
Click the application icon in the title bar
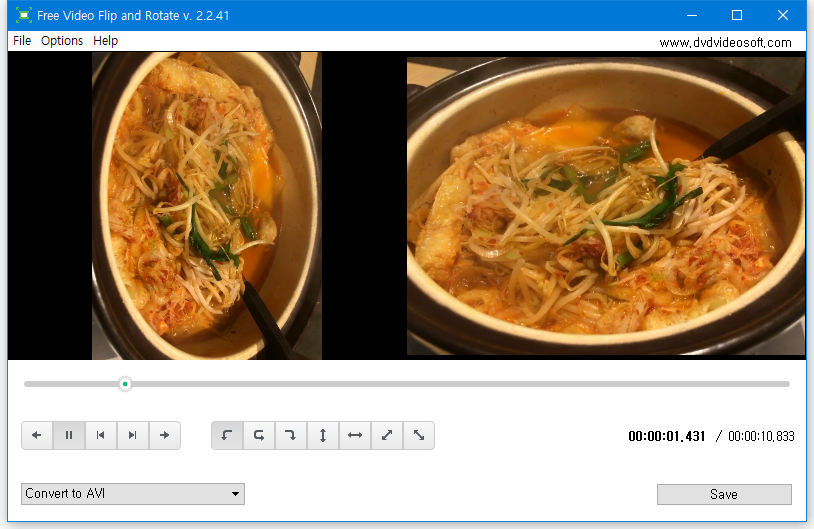pos(23,15)
